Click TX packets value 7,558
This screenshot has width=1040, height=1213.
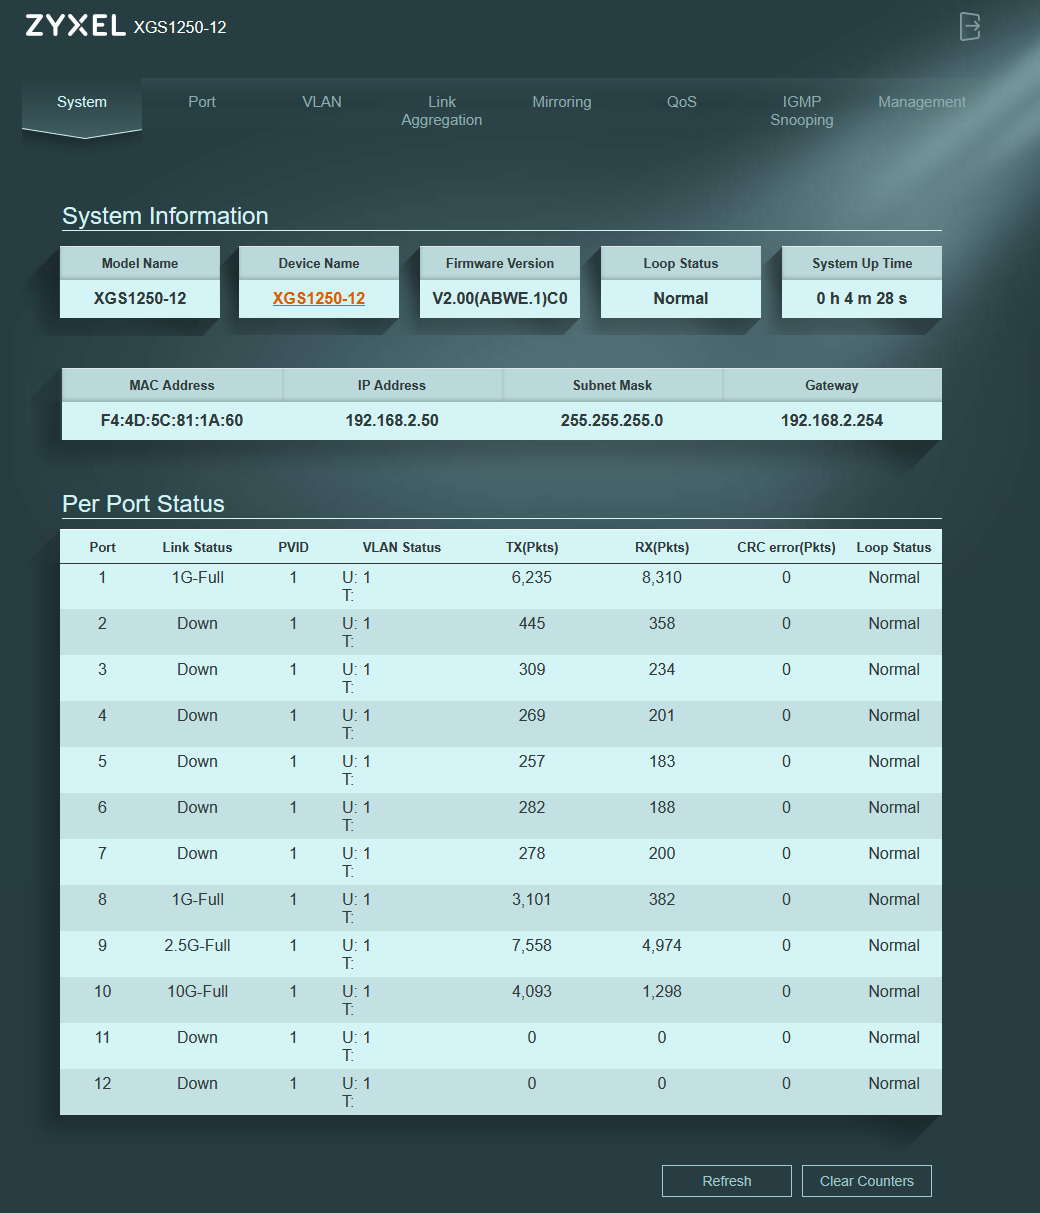532,945
